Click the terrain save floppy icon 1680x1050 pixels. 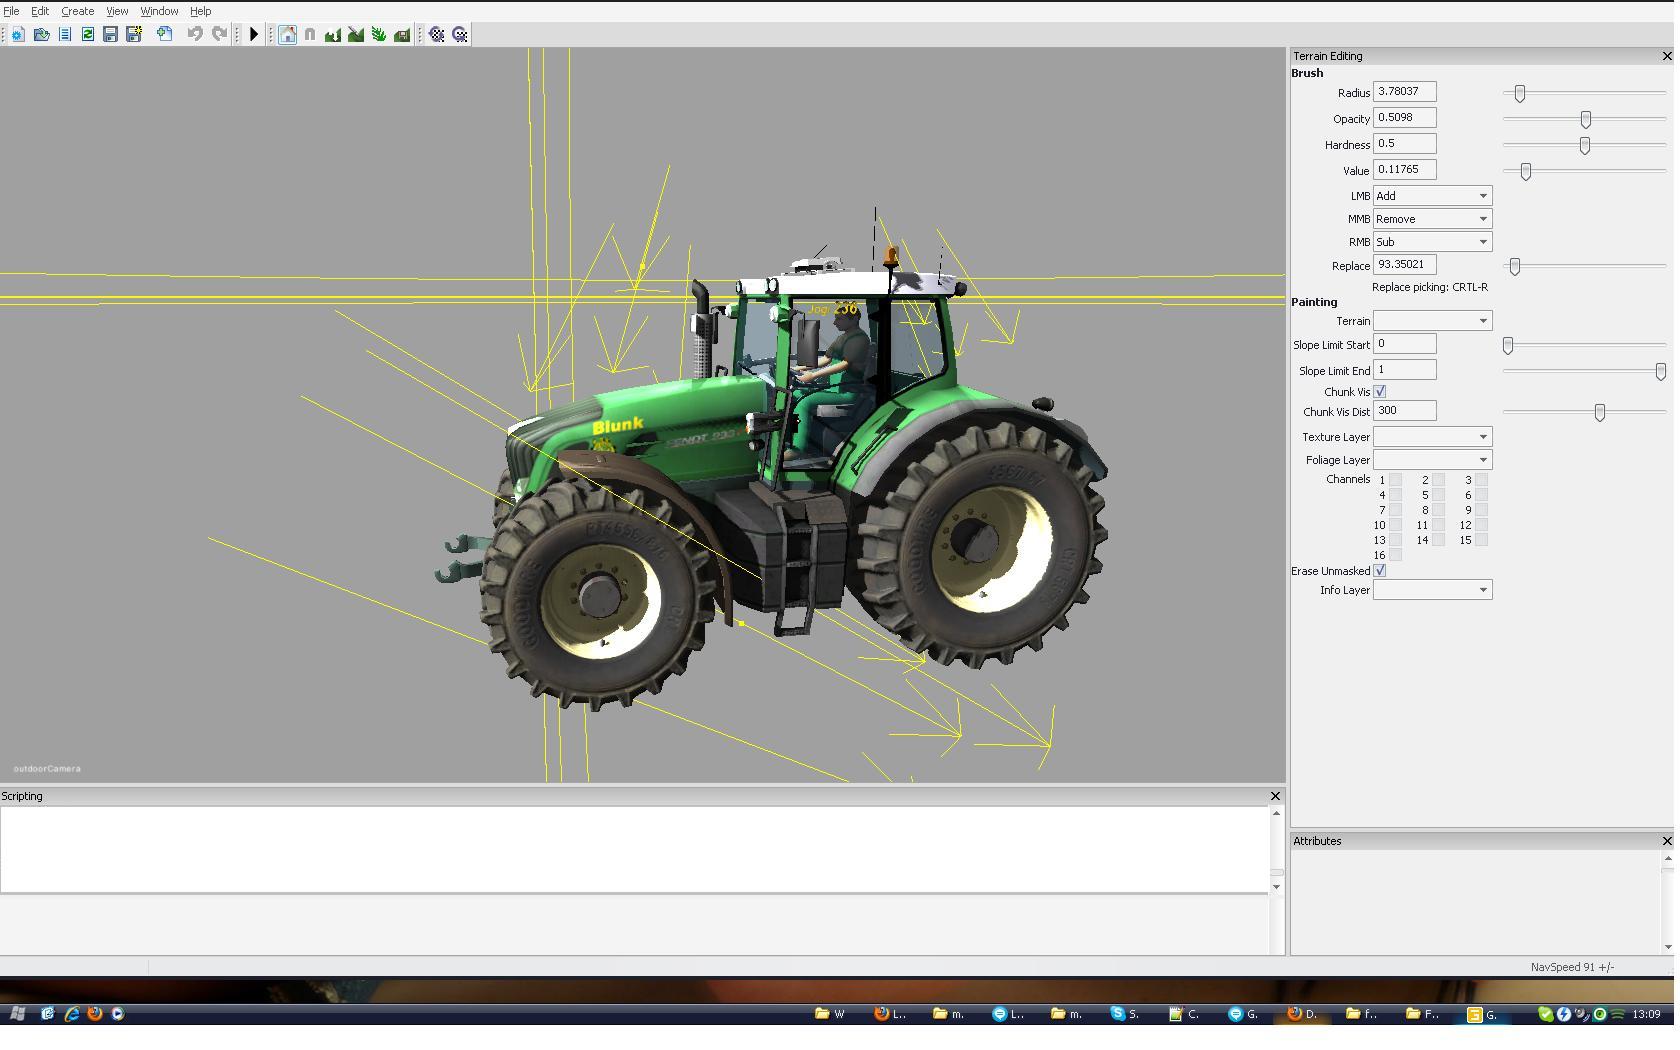coord(402,34)
